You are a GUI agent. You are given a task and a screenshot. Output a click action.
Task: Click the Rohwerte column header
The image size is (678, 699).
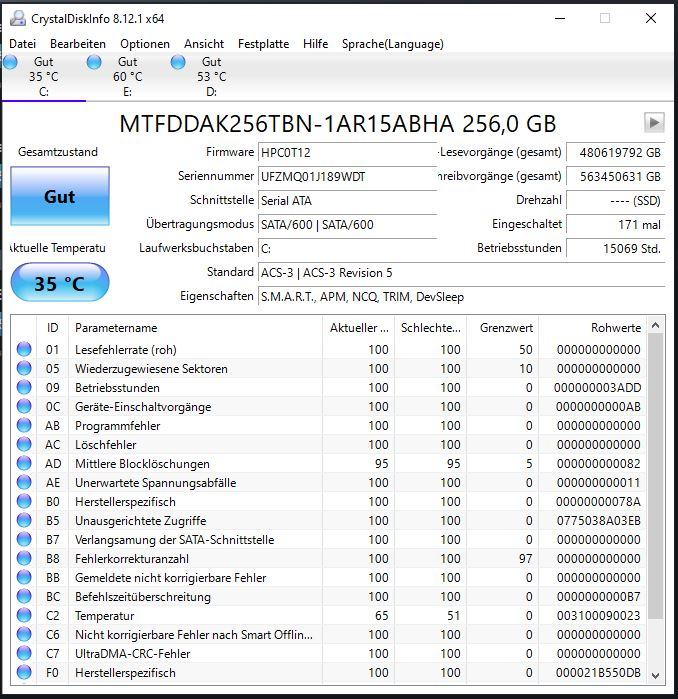[x=592, y=328]
